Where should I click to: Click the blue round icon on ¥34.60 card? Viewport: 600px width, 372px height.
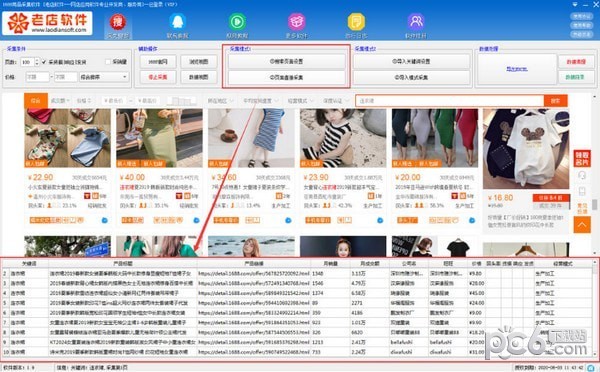click(288, 220)
